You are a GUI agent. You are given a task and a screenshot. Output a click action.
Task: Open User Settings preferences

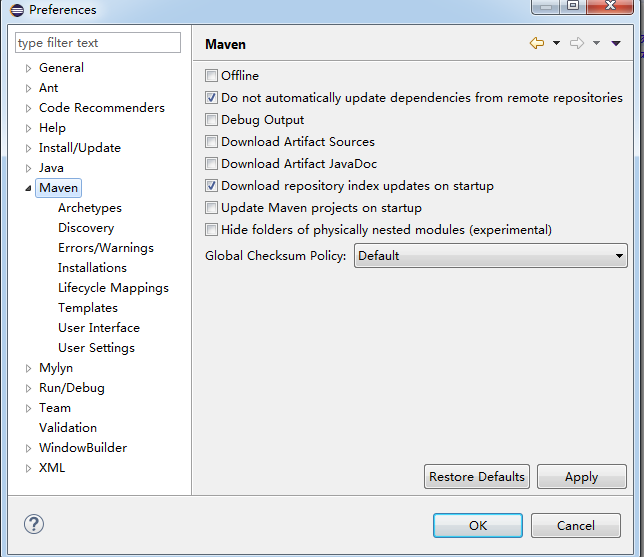tap(97, 348)
